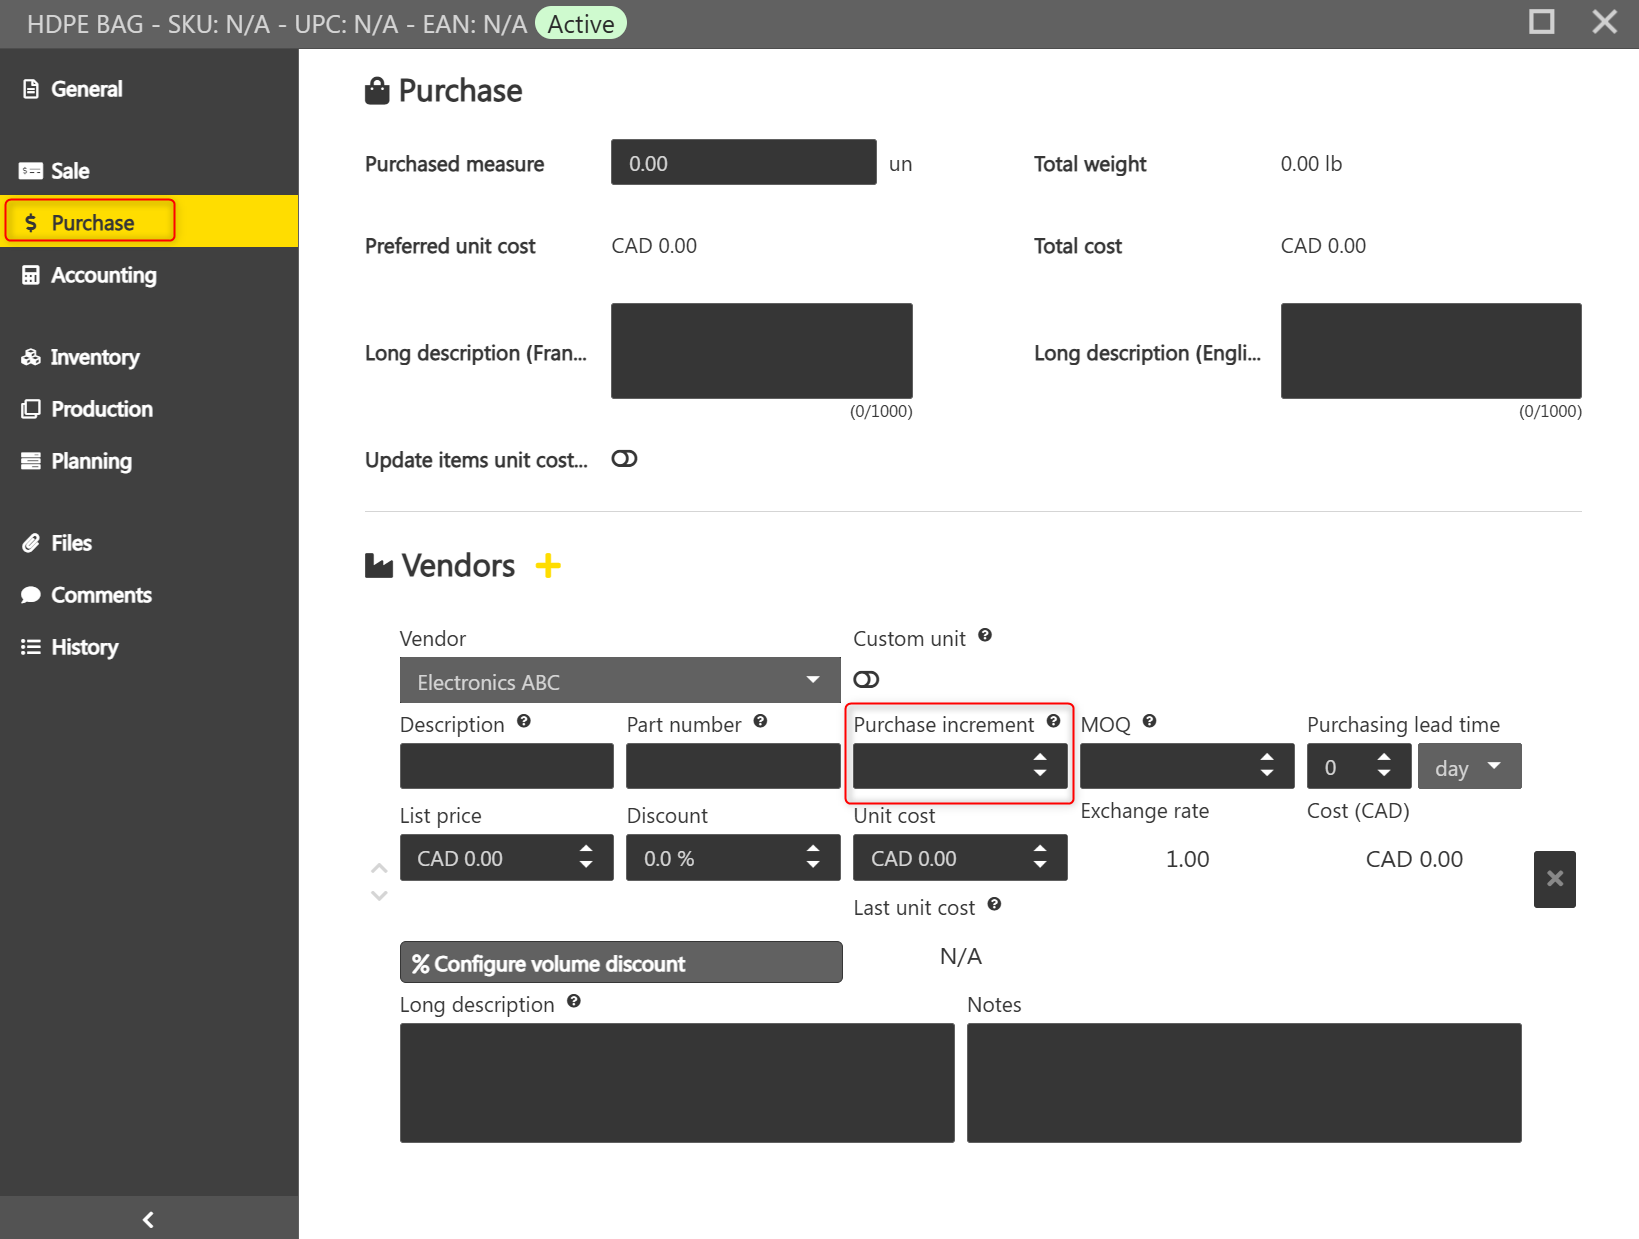The height and width of the screenshot is (1239, 1639).
Task: Switch to the Accounting section
Action: tap(103, 275)
